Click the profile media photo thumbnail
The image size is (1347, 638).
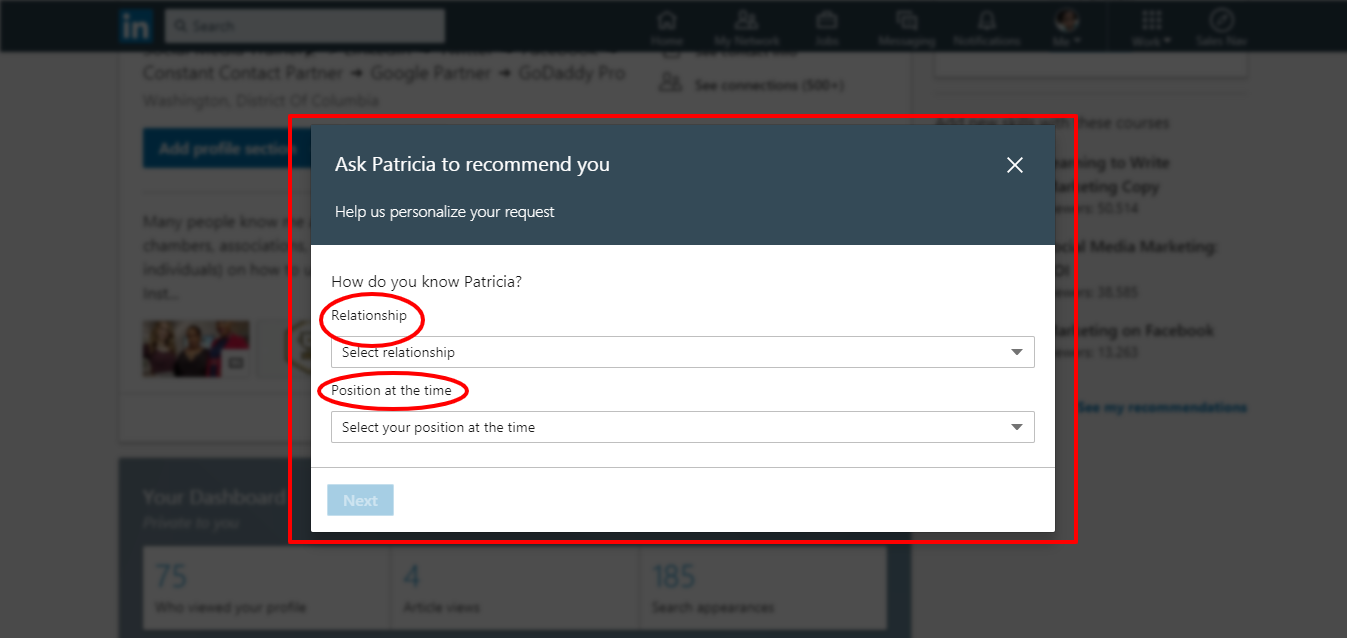click(x=196, y=348)
